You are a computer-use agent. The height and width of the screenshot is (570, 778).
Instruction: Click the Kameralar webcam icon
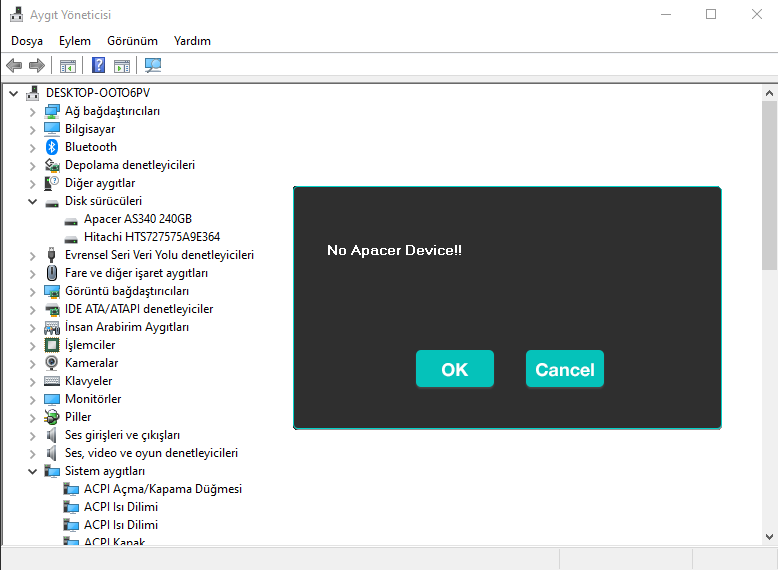(51, 363)
